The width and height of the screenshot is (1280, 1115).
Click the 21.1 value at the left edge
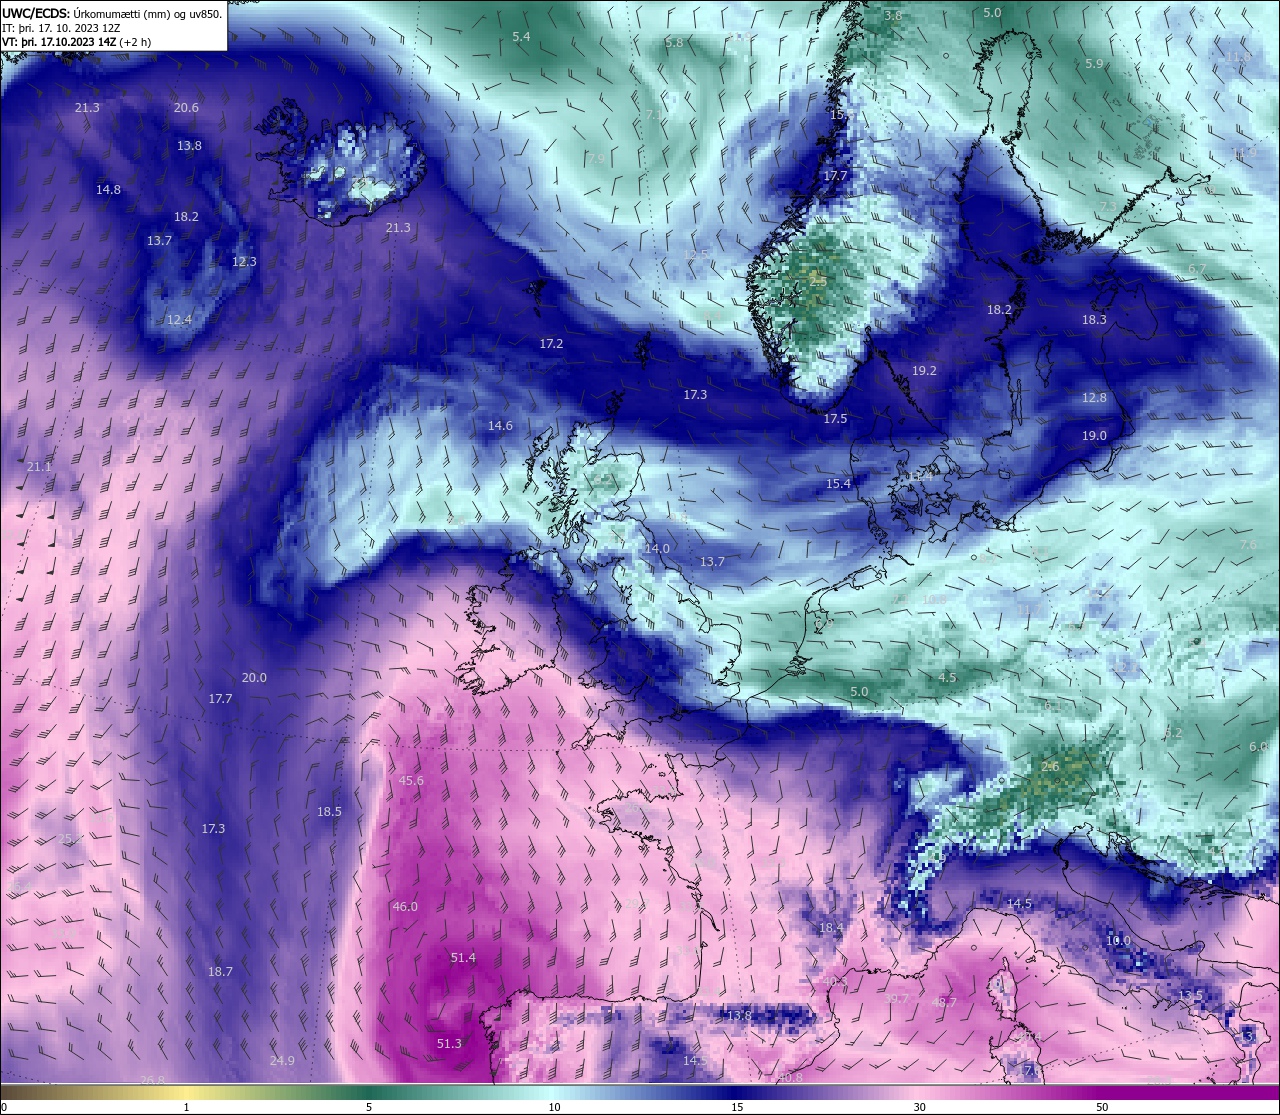click(x=39, y=467)
